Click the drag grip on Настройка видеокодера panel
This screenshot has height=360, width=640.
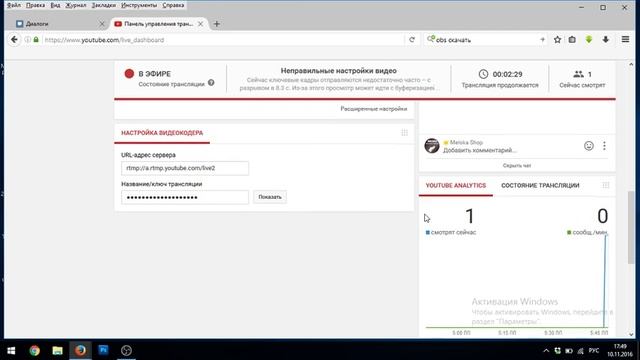coord(404,133)
